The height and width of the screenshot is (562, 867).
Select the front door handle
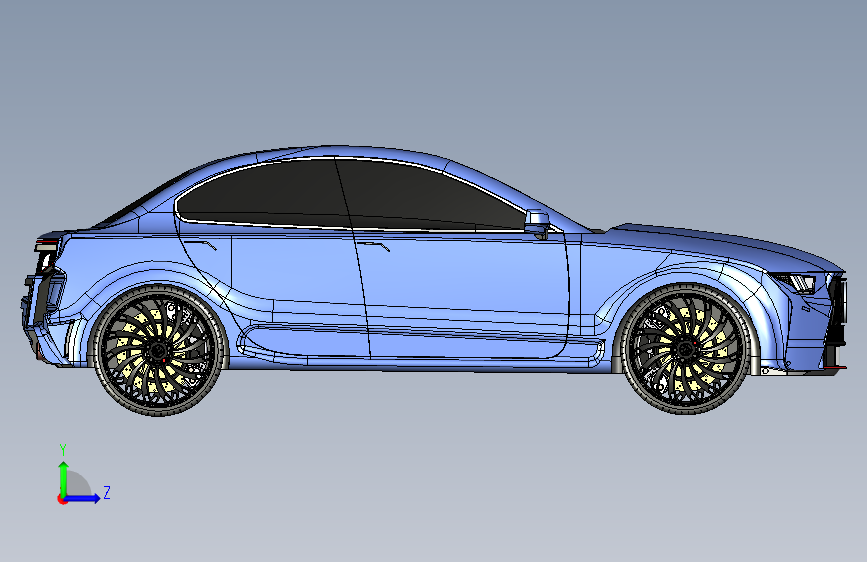[373, 246]
